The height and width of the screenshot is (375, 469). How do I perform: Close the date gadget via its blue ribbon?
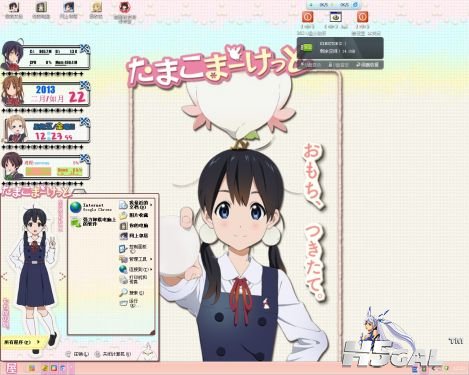(85, 85)
